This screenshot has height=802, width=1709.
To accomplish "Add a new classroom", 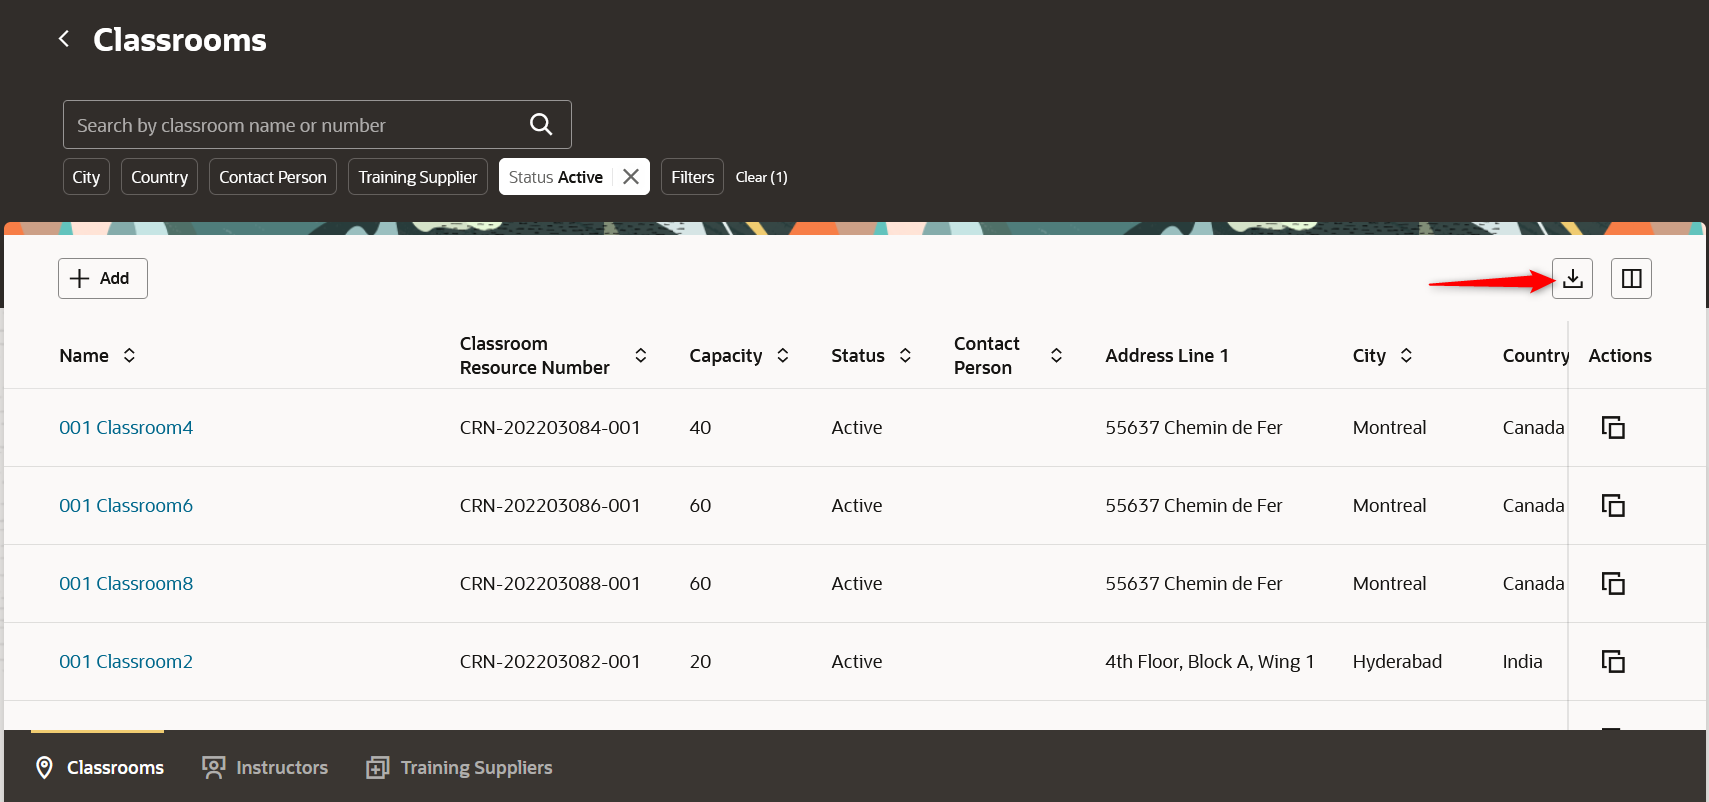I will pyautogui.click(x=103, y=278).
